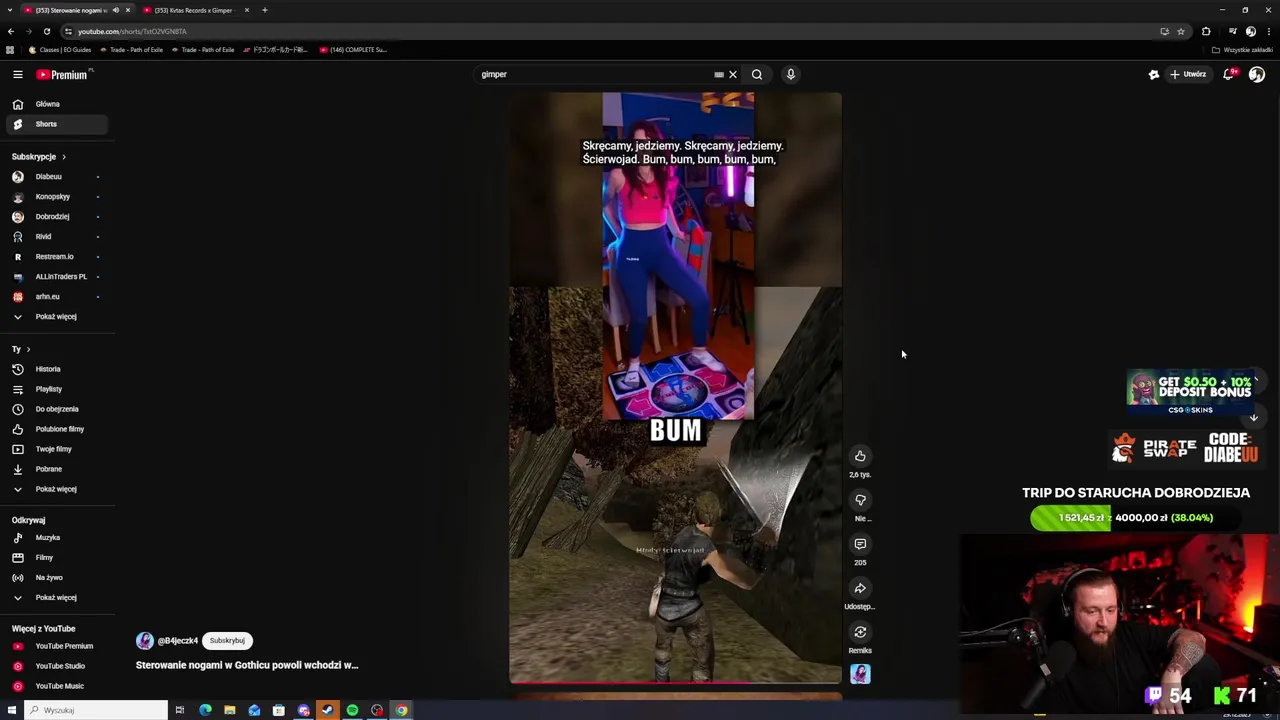Click the Shorts video to pause playback
Image resolution: width=1280 pixels, height=720 pixels.
[675, 388]
